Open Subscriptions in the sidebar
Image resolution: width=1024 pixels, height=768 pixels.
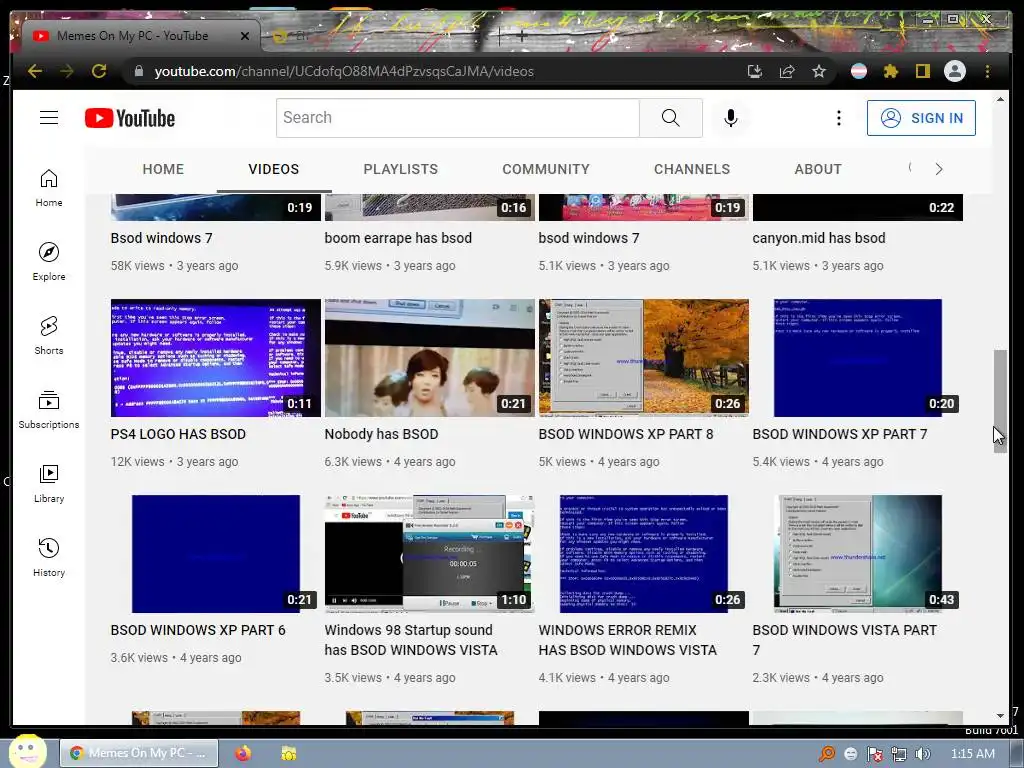click(49, 409)
